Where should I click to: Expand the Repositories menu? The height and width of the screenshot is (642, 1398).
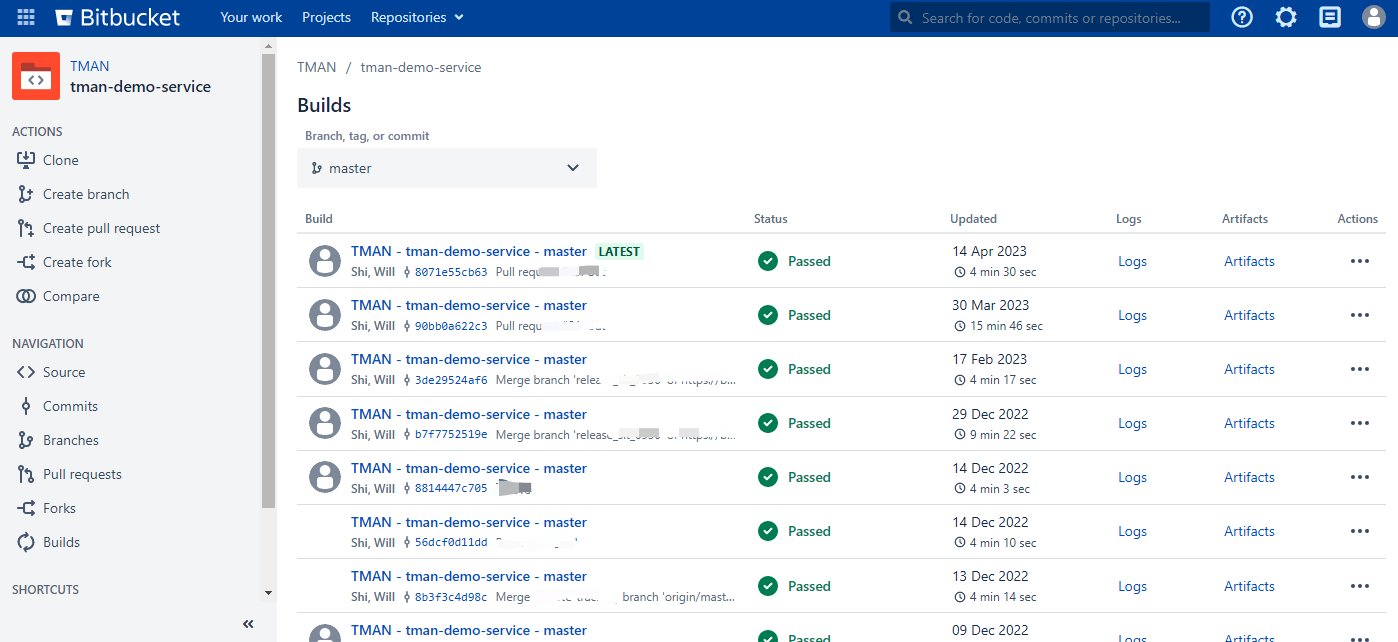pos(417,17)
